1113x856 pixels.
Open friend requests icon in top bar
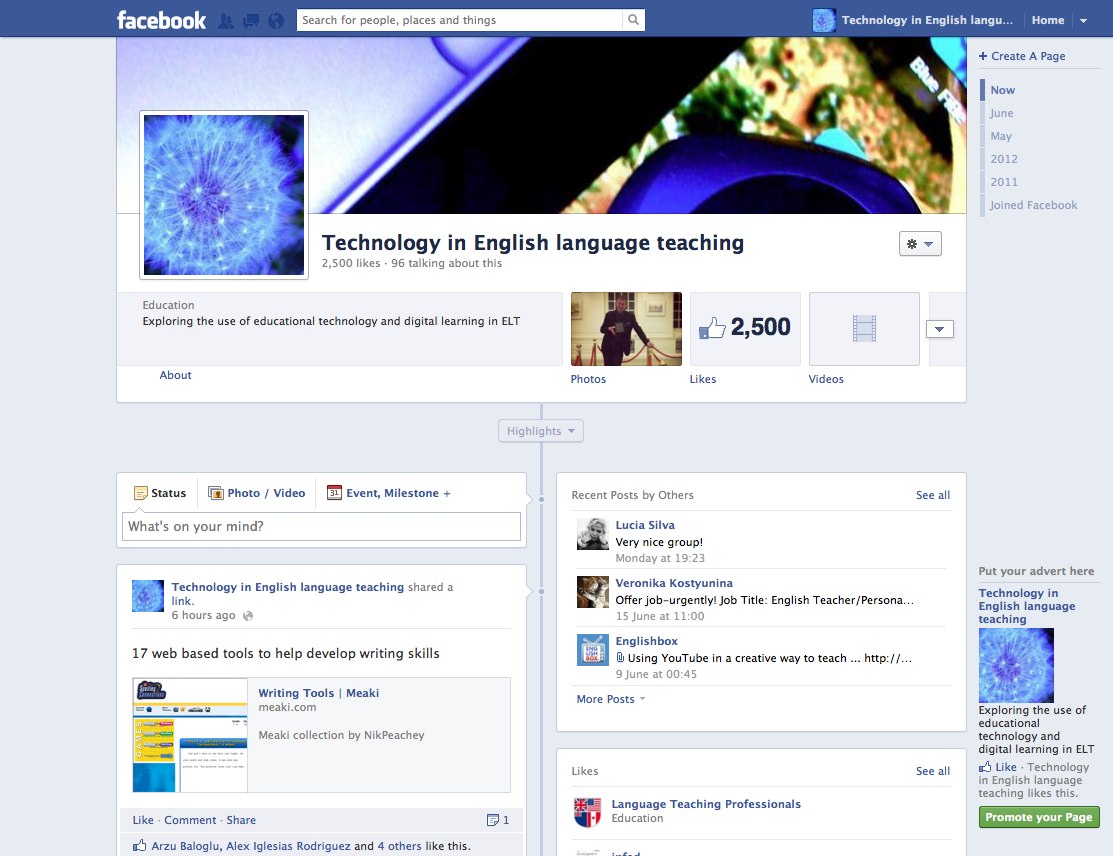coord(226,21)
